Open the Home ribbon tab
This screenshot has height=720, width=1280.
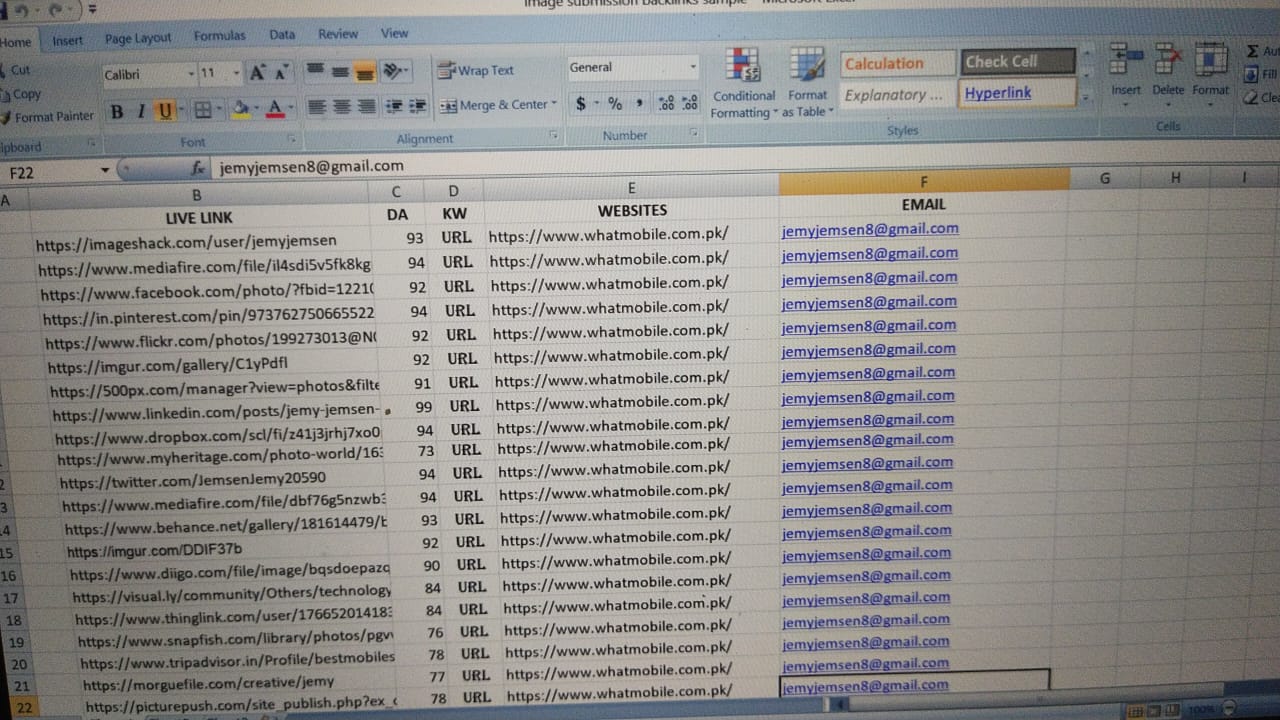point(16,42)
